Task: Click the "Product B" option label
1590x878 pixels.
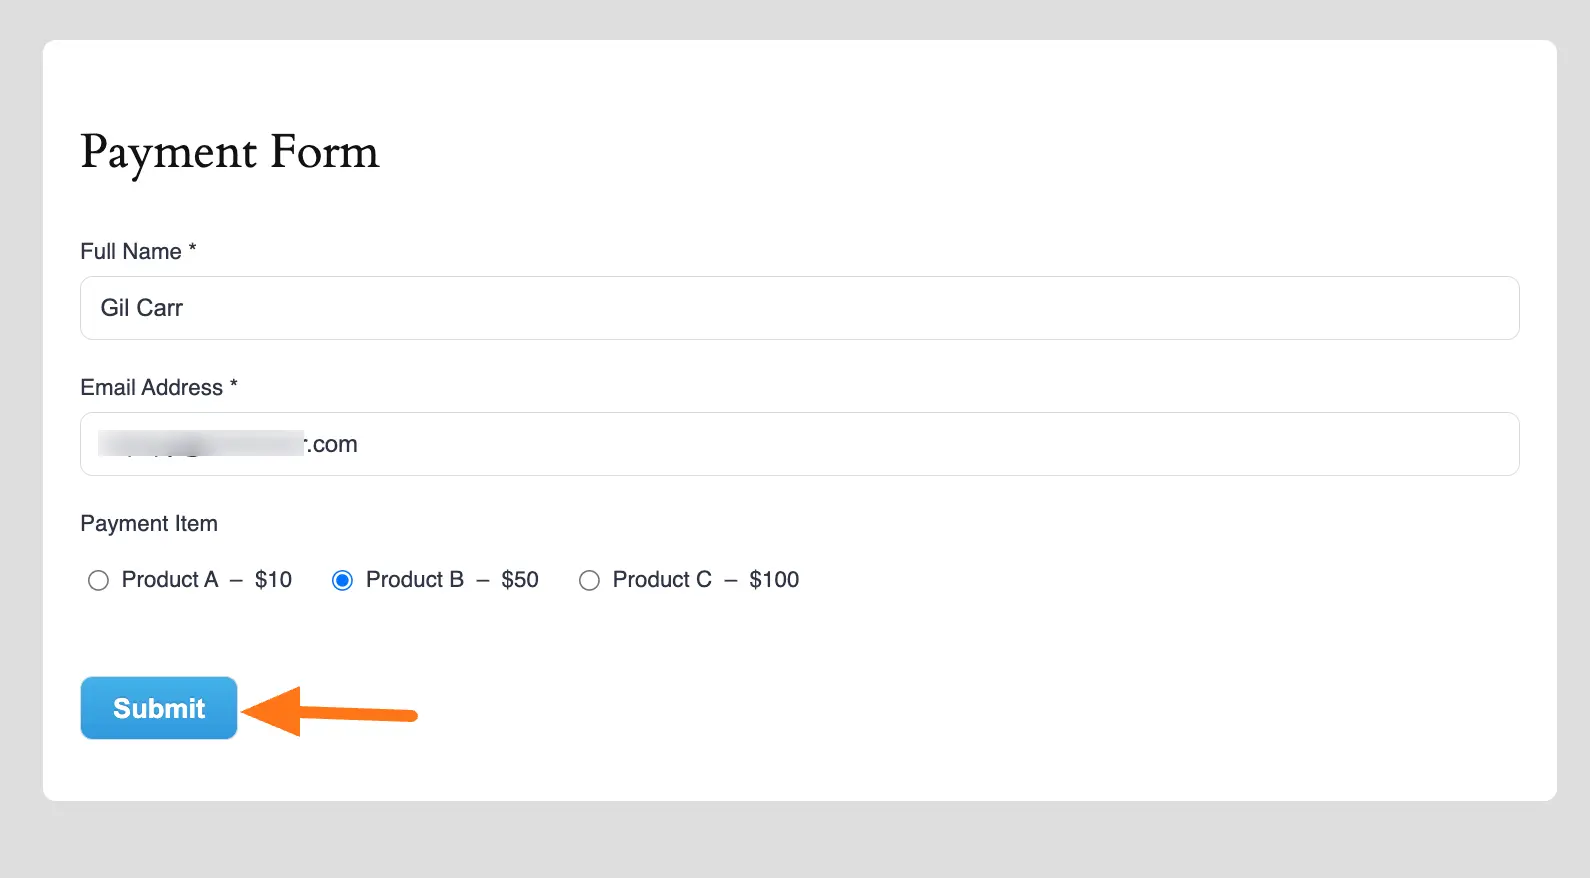Action: click(x=415, y=580)
